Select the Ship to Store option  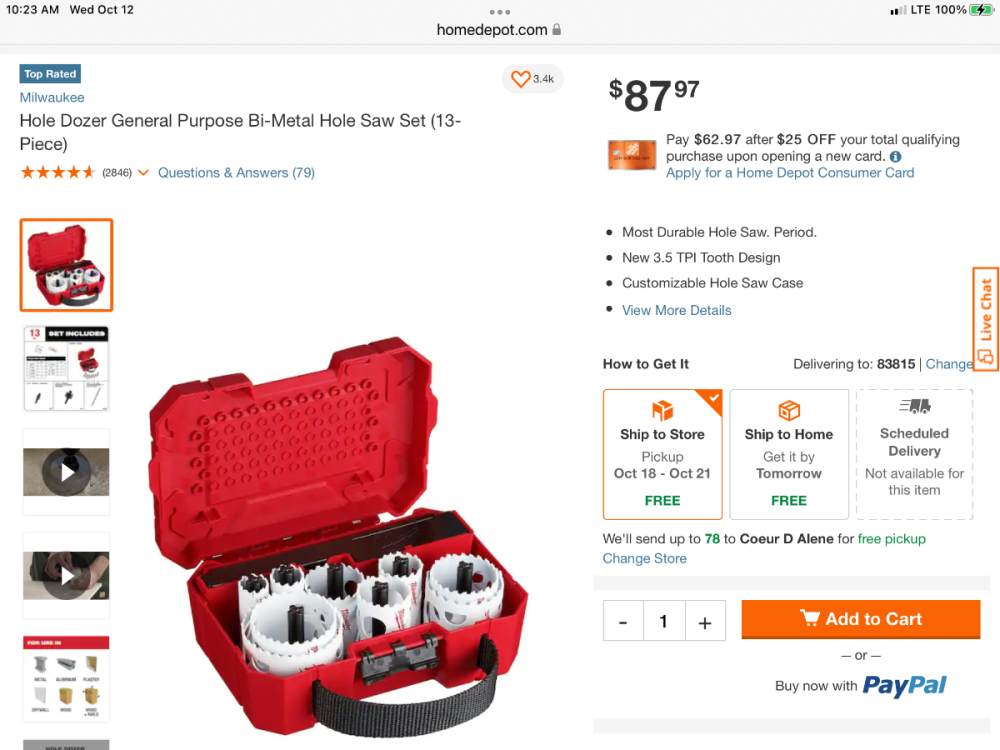[x=662, y=454]
